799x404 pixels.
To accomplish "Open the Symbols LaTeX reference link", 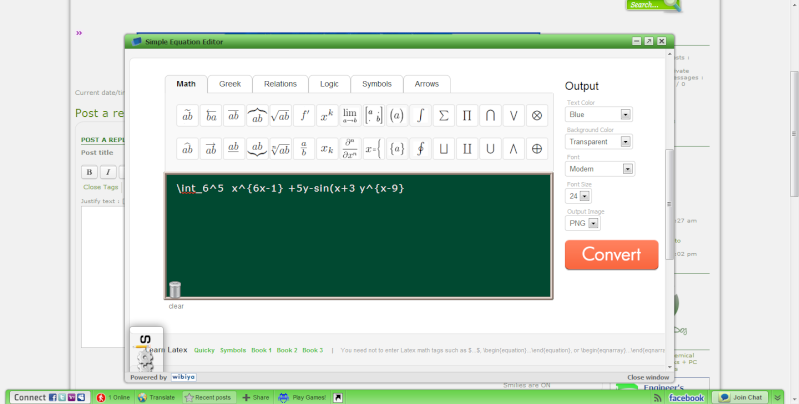I will pos(233,350).
